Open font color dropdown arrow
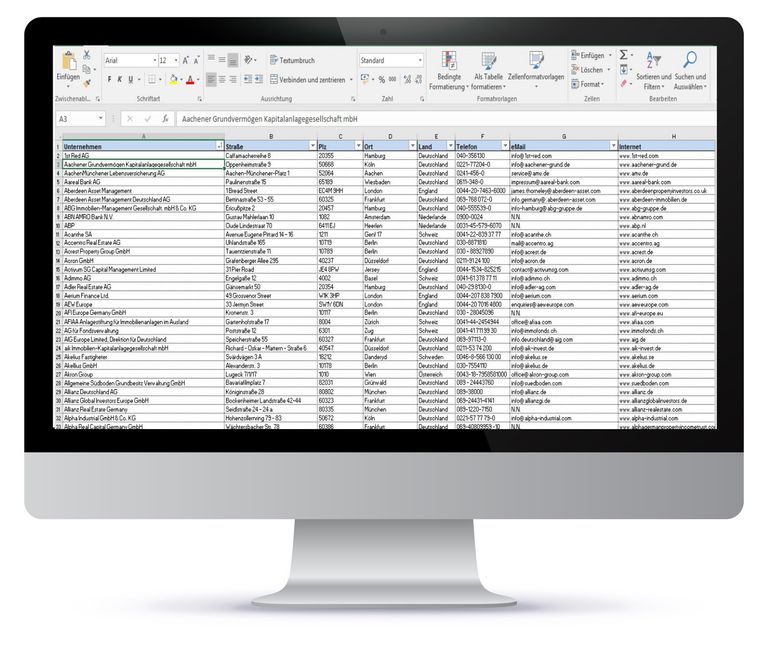Image resolution: width=768 pixels, height=647 pixels. tap(198, 79)
